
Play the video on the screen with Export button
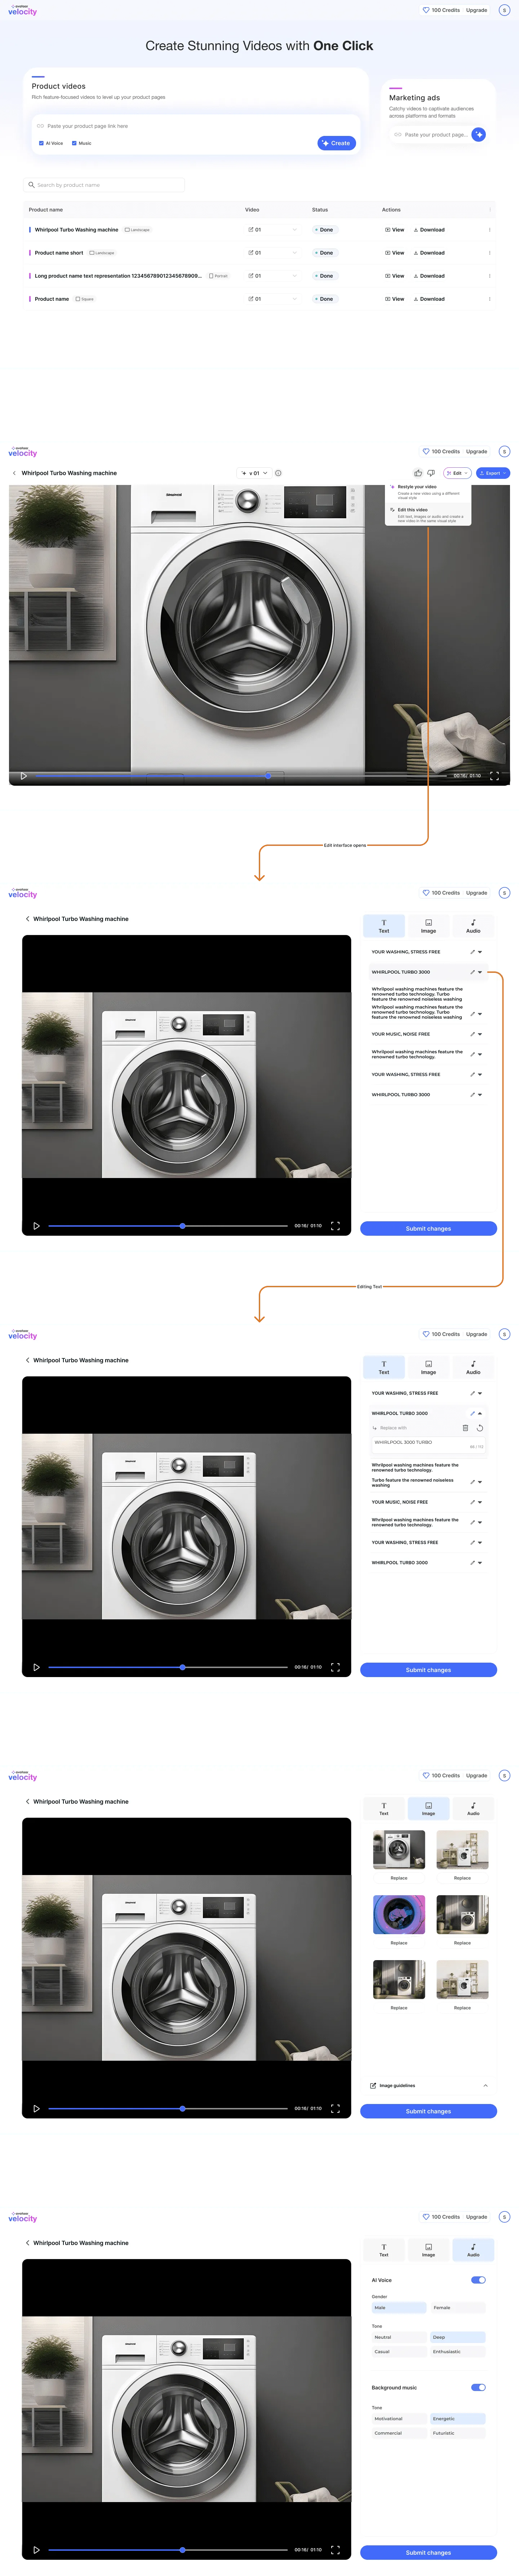[24, 776]
